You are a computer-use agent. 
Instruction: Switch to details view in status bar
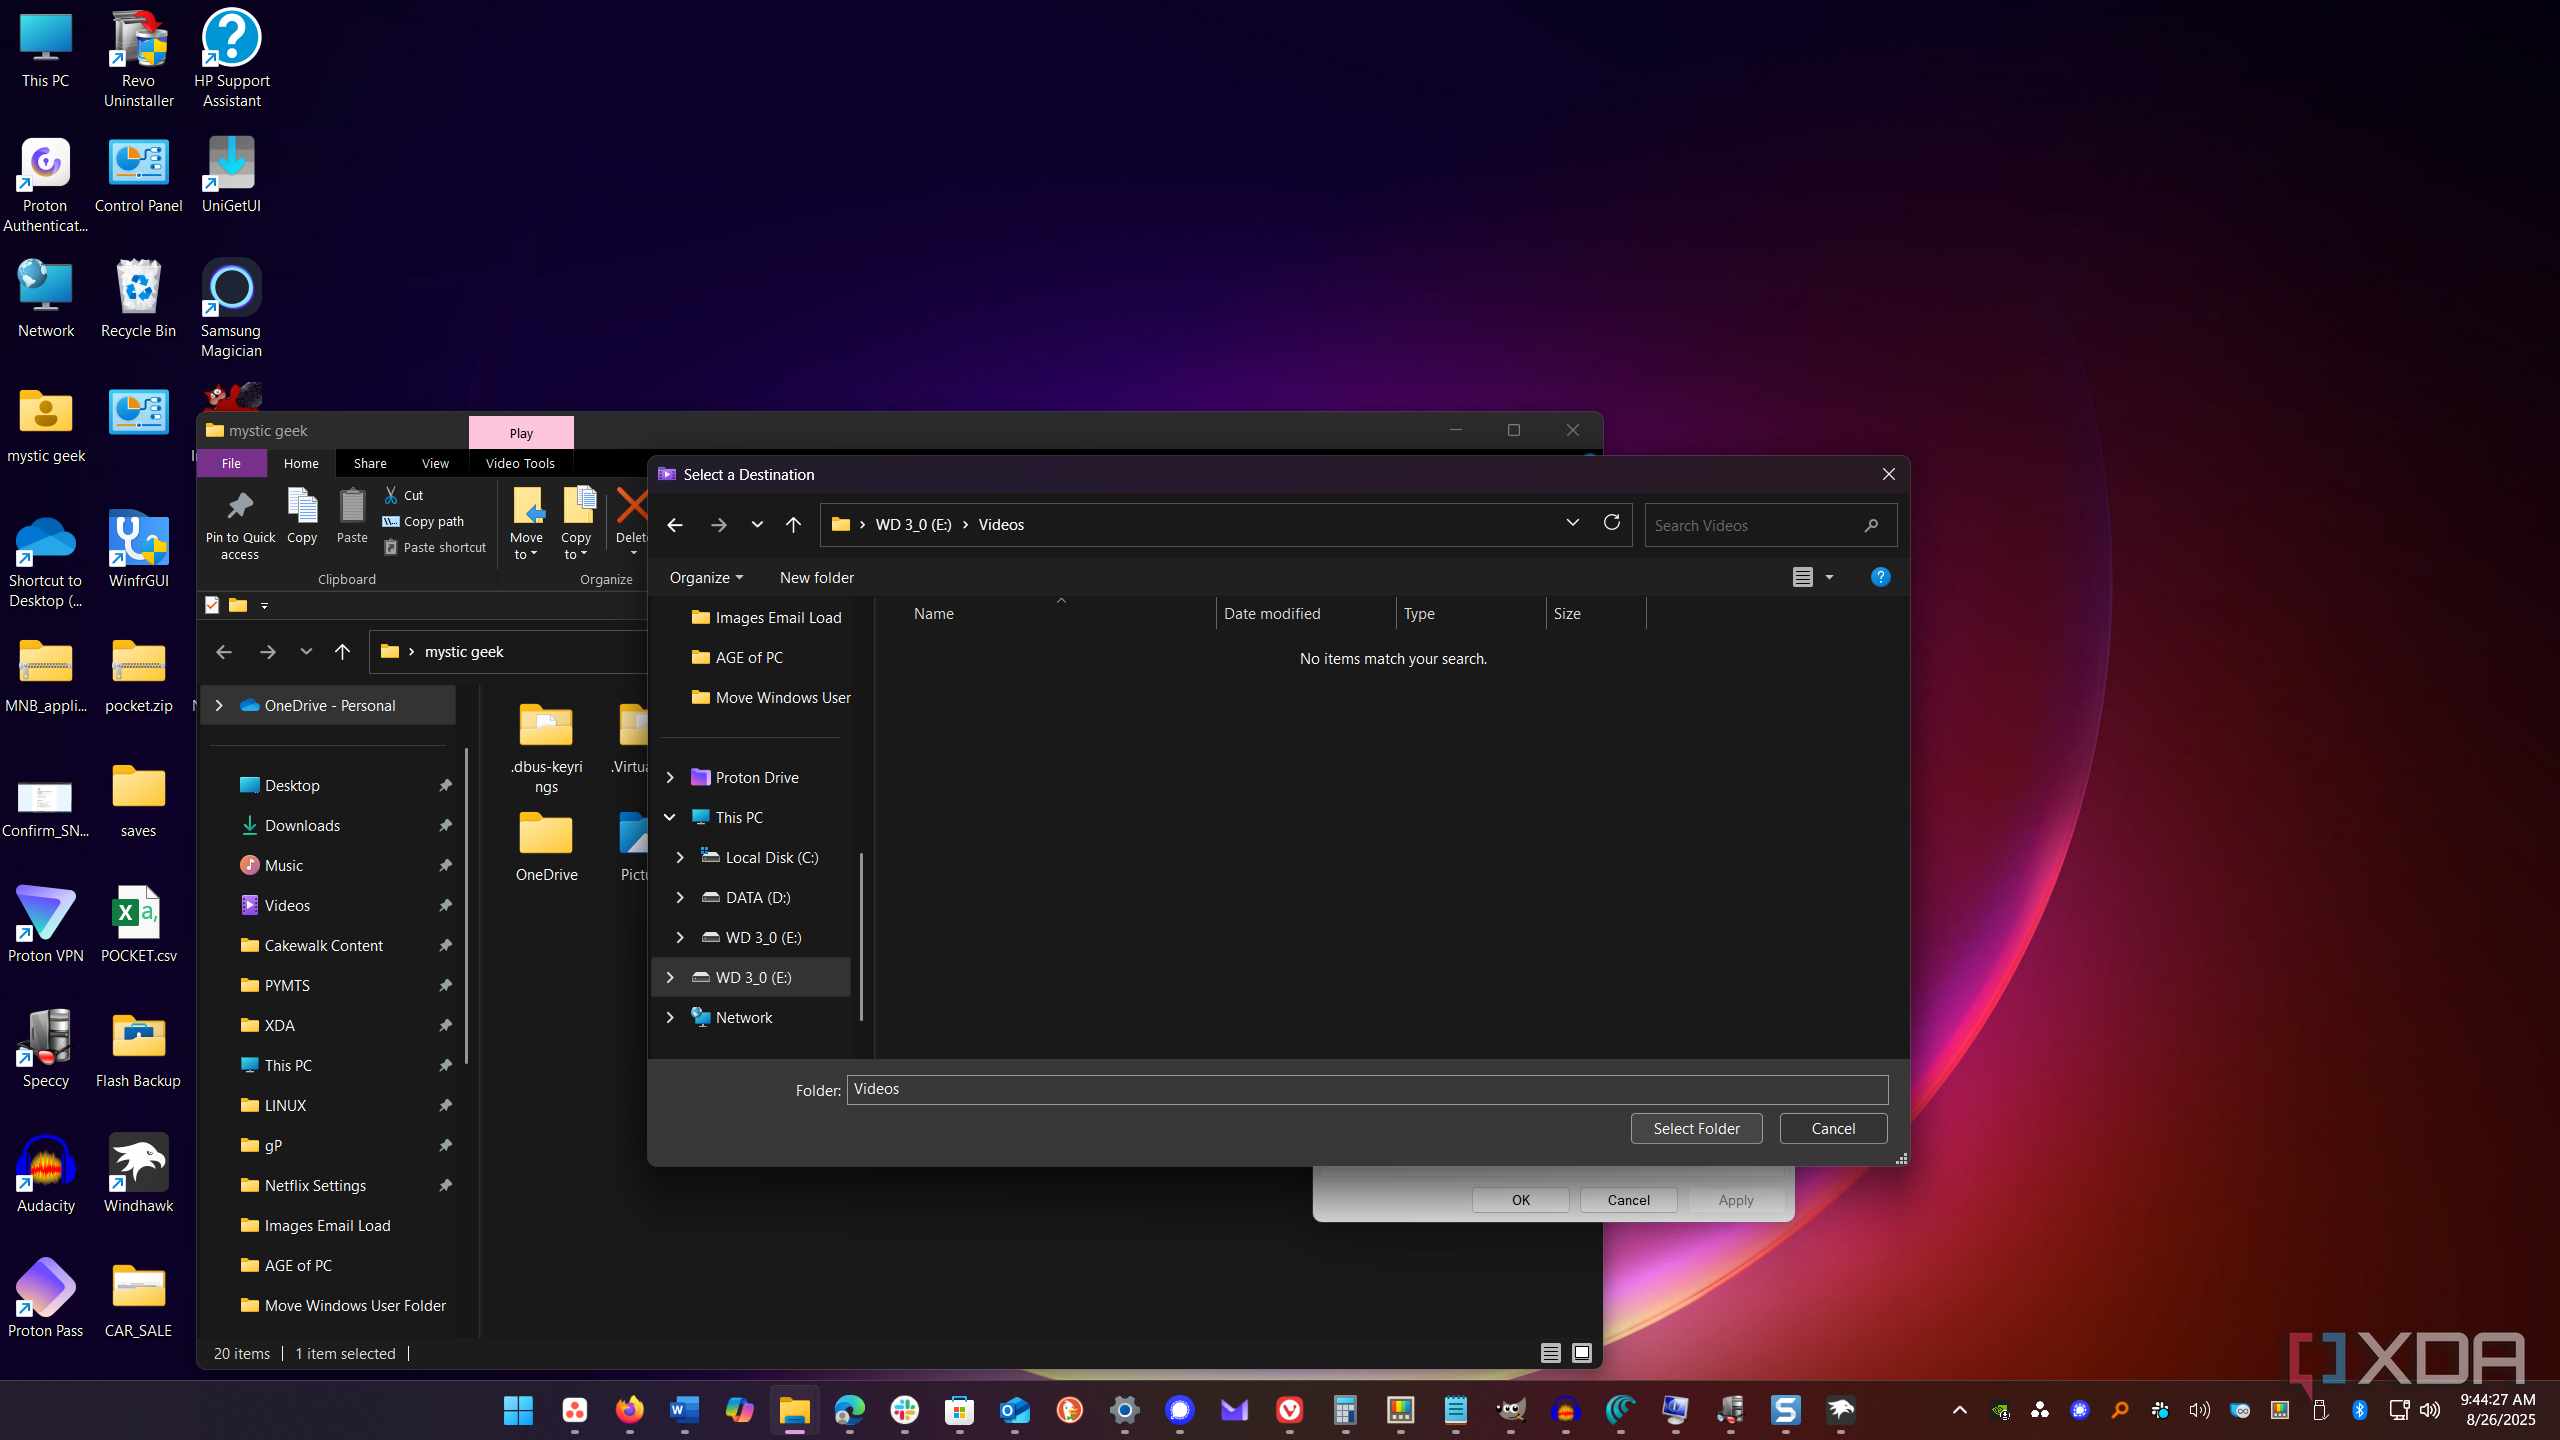tap(1550, 1353)
